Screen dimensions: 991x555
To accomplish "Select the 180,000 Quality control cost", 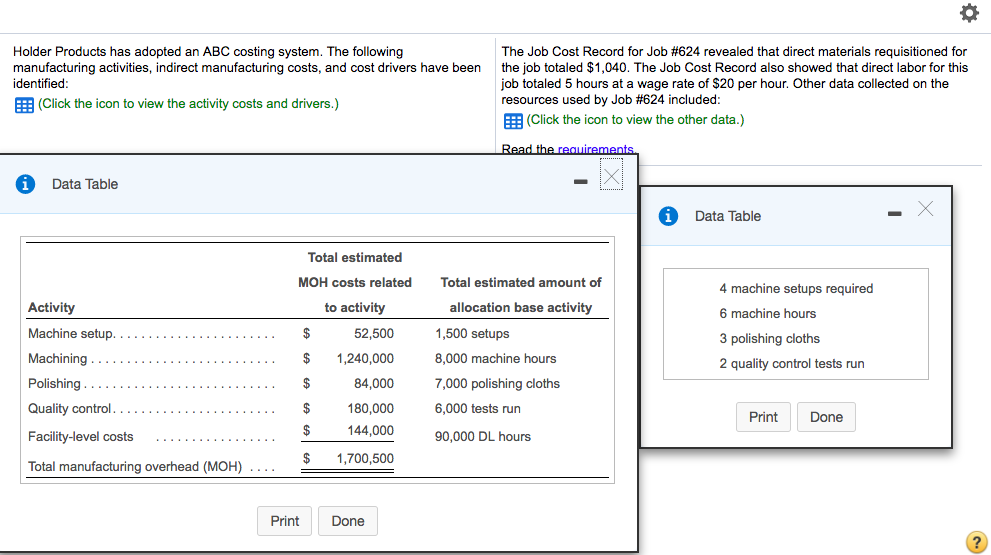I will click(370, 409).
